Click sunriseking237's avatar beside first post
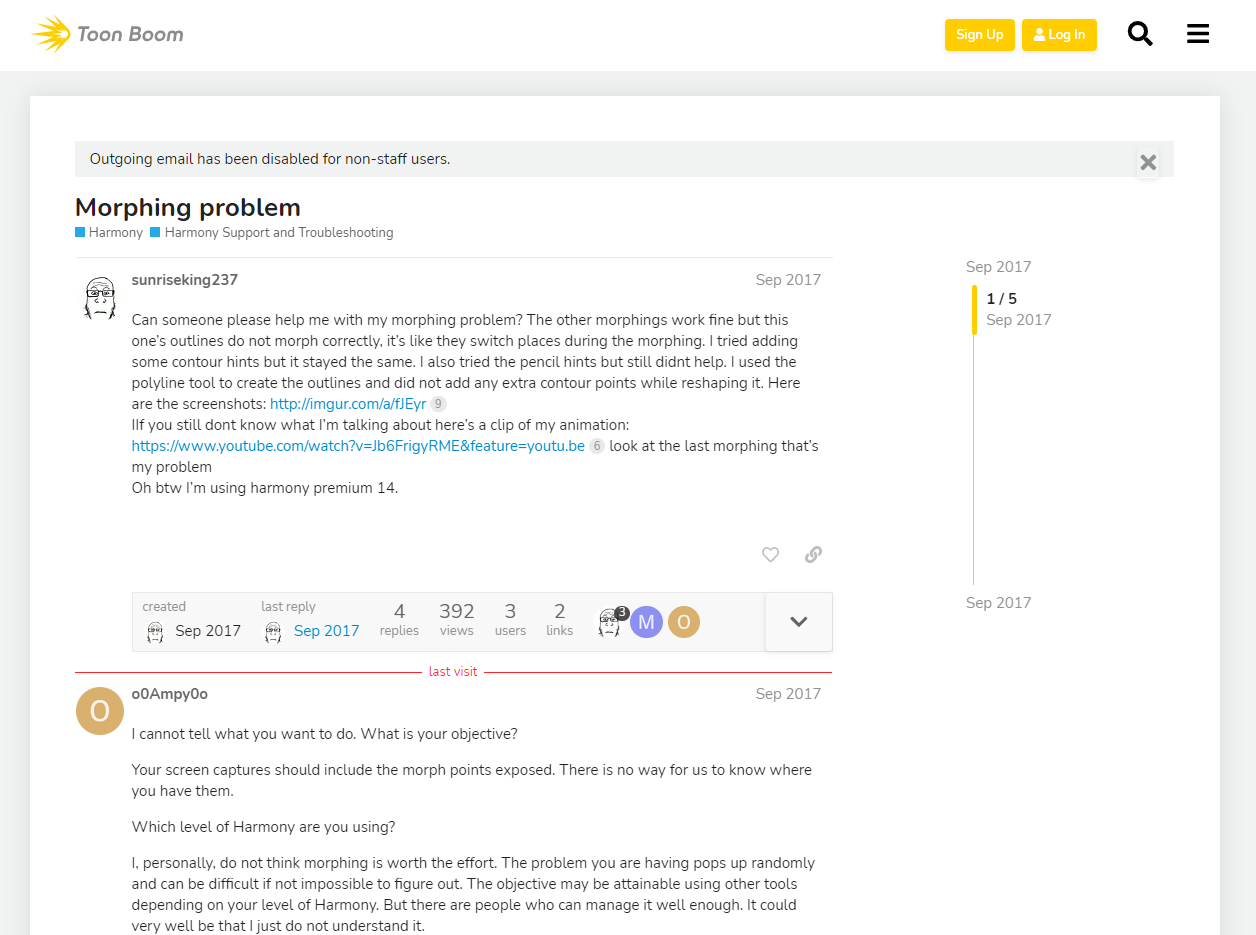This screenshot has width=1256, height=935. click(100, 298)
